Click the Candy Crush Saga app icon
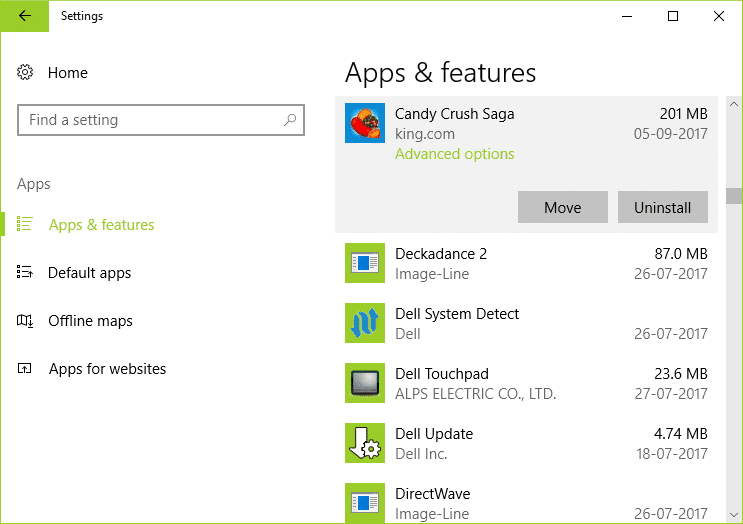 click(365, 123)
